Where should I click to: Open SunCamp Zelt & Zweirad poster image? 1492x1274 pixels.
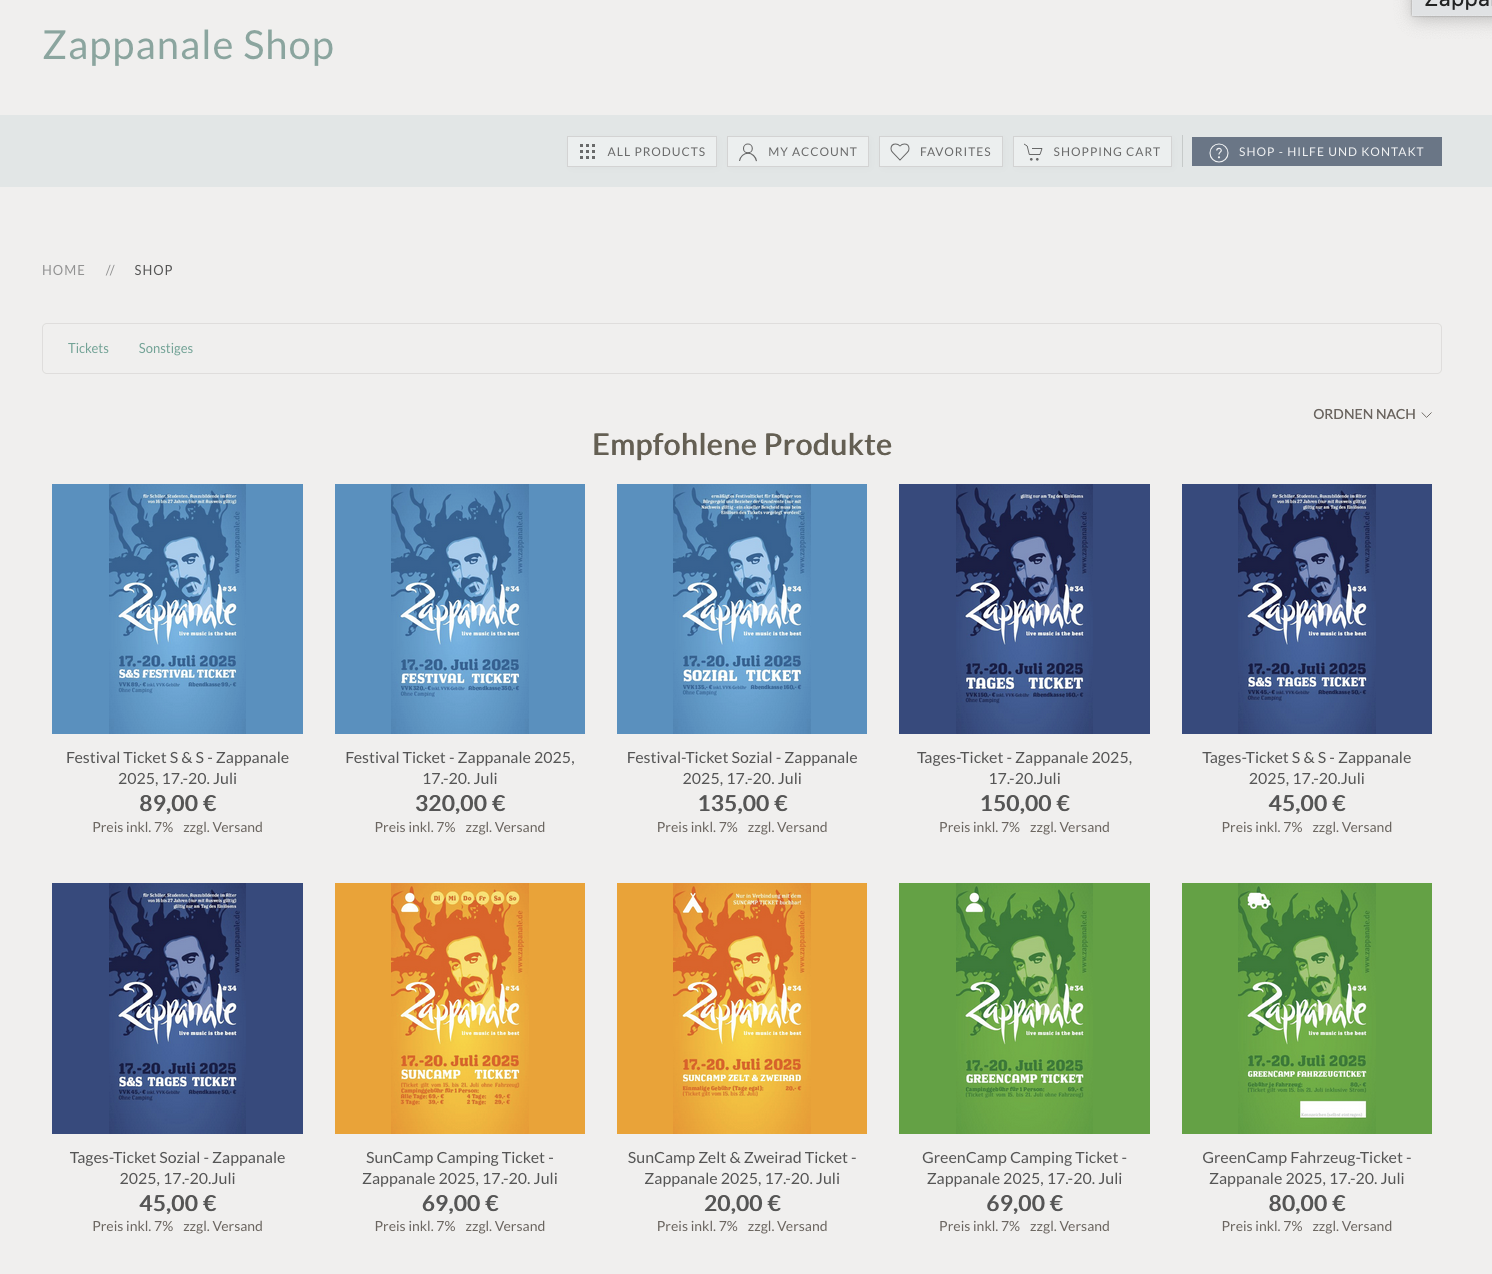point(742,1008)
